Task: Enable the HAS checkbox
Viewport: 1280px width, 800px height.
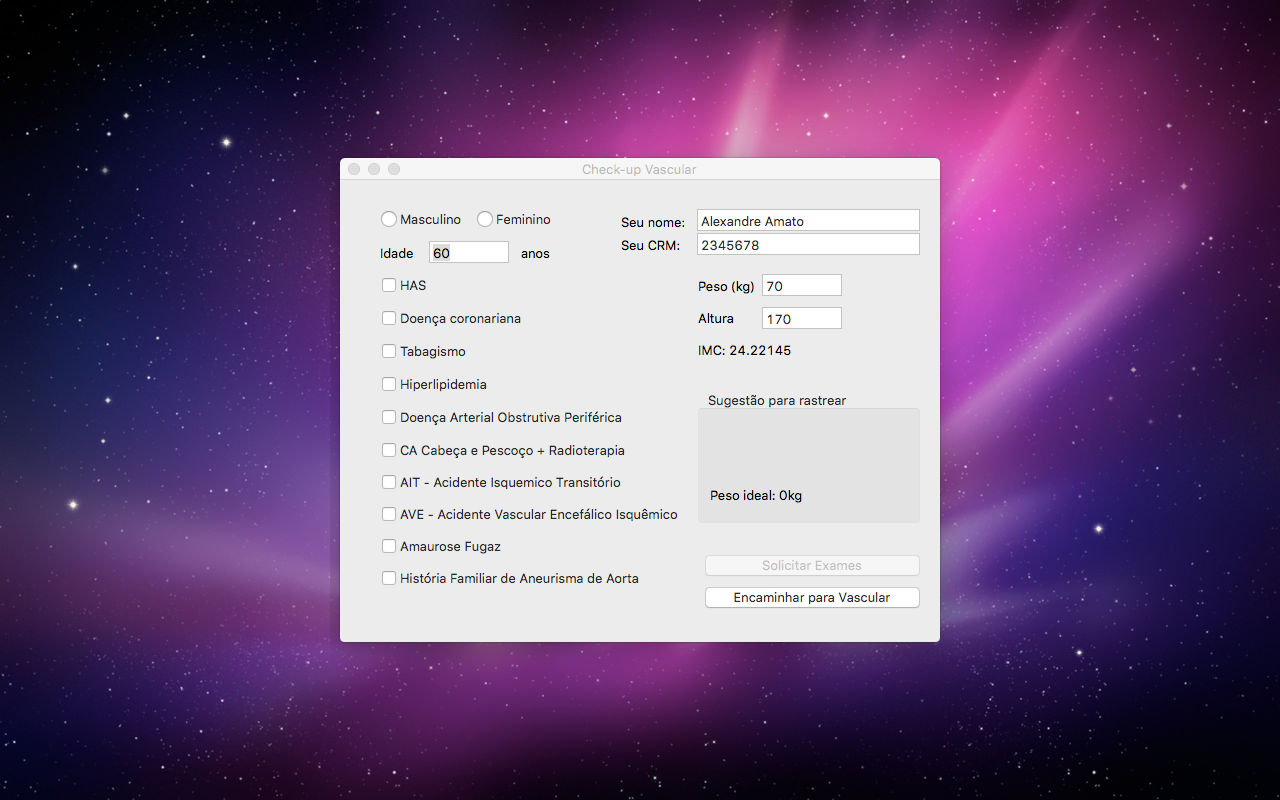Action: click(x=389, y=285)
